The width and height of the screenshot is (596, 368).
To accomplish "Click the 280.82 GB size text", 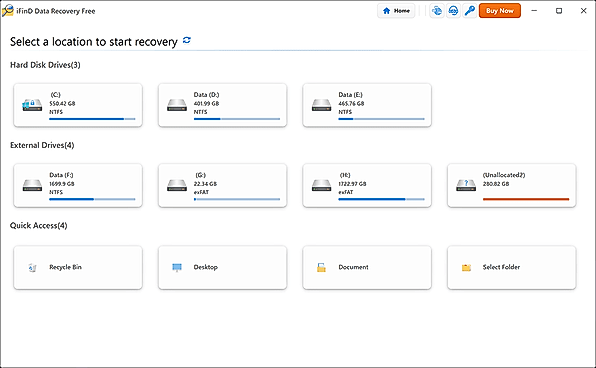I will click(x=496, y=184).
